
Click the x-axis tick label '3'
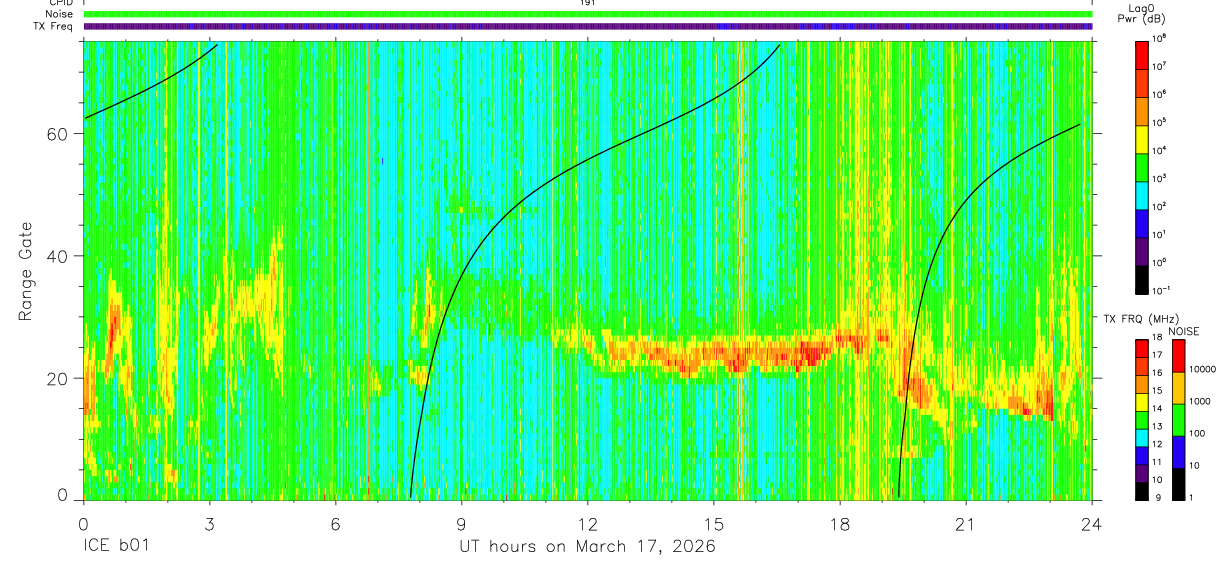coord(209,522)
